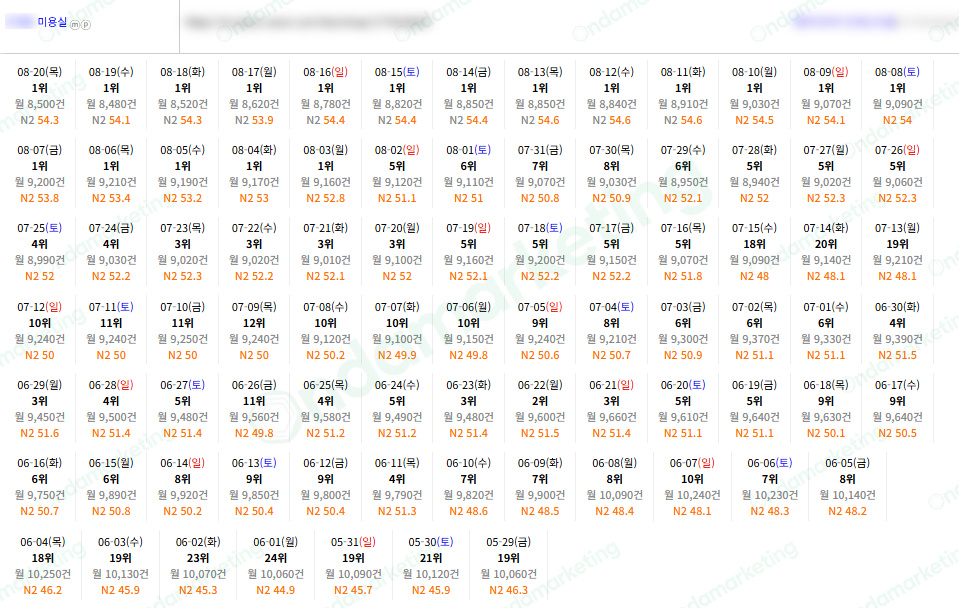Click N2 46.3 under 05-29(금)

pos(509,590)
